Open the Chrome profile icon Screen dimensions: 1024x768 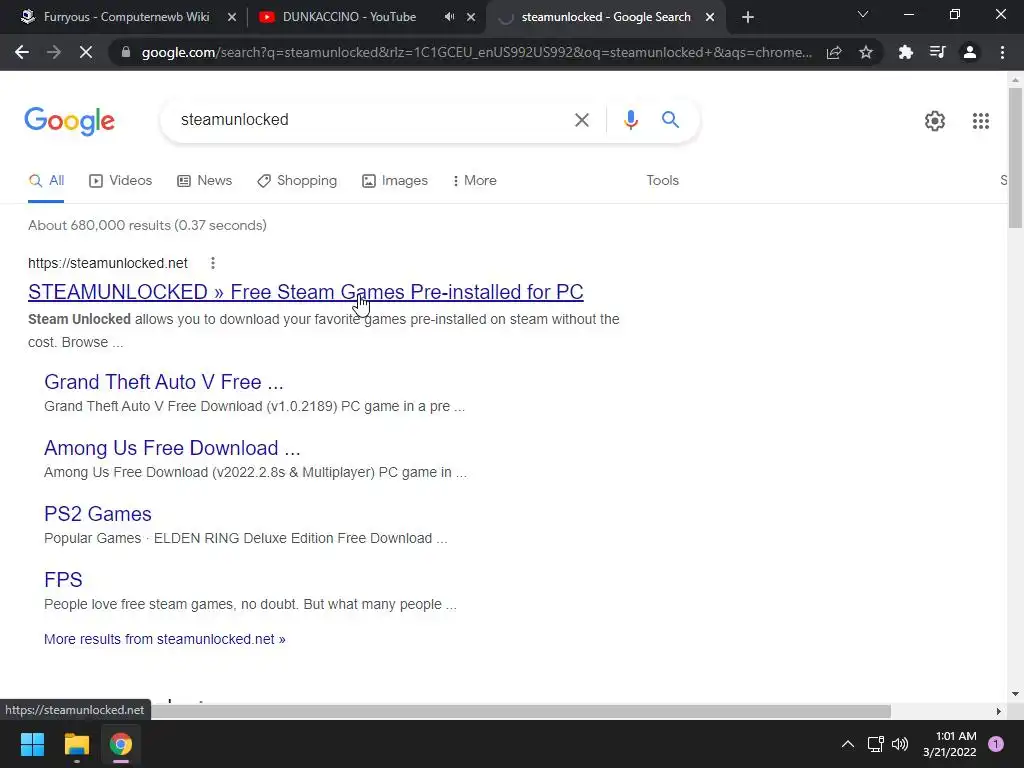970,52
